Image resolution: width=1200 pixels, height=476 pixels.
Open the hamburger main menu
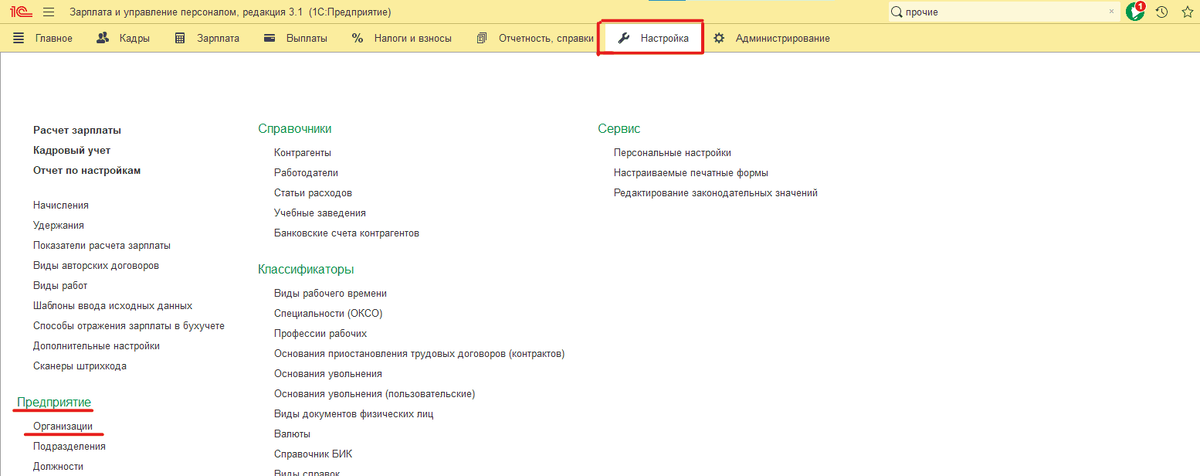click(48, 12)
